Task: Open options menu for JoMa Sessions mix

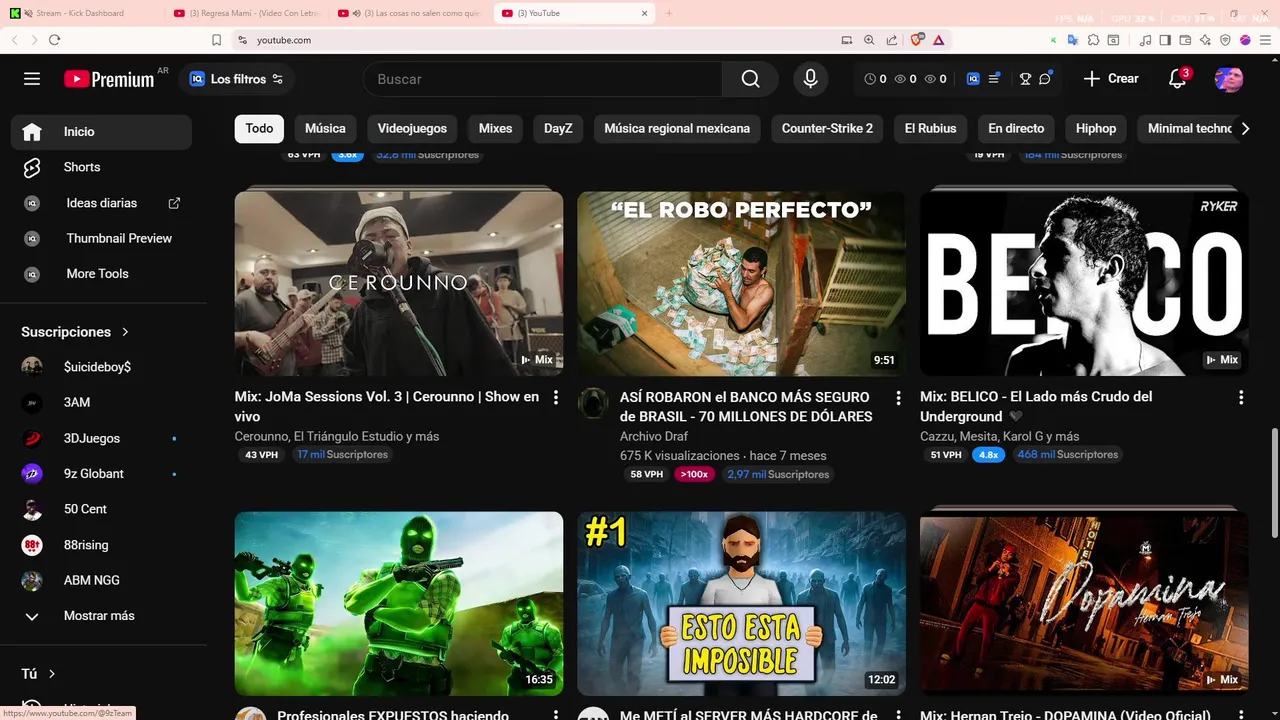Action: [556, 398]
